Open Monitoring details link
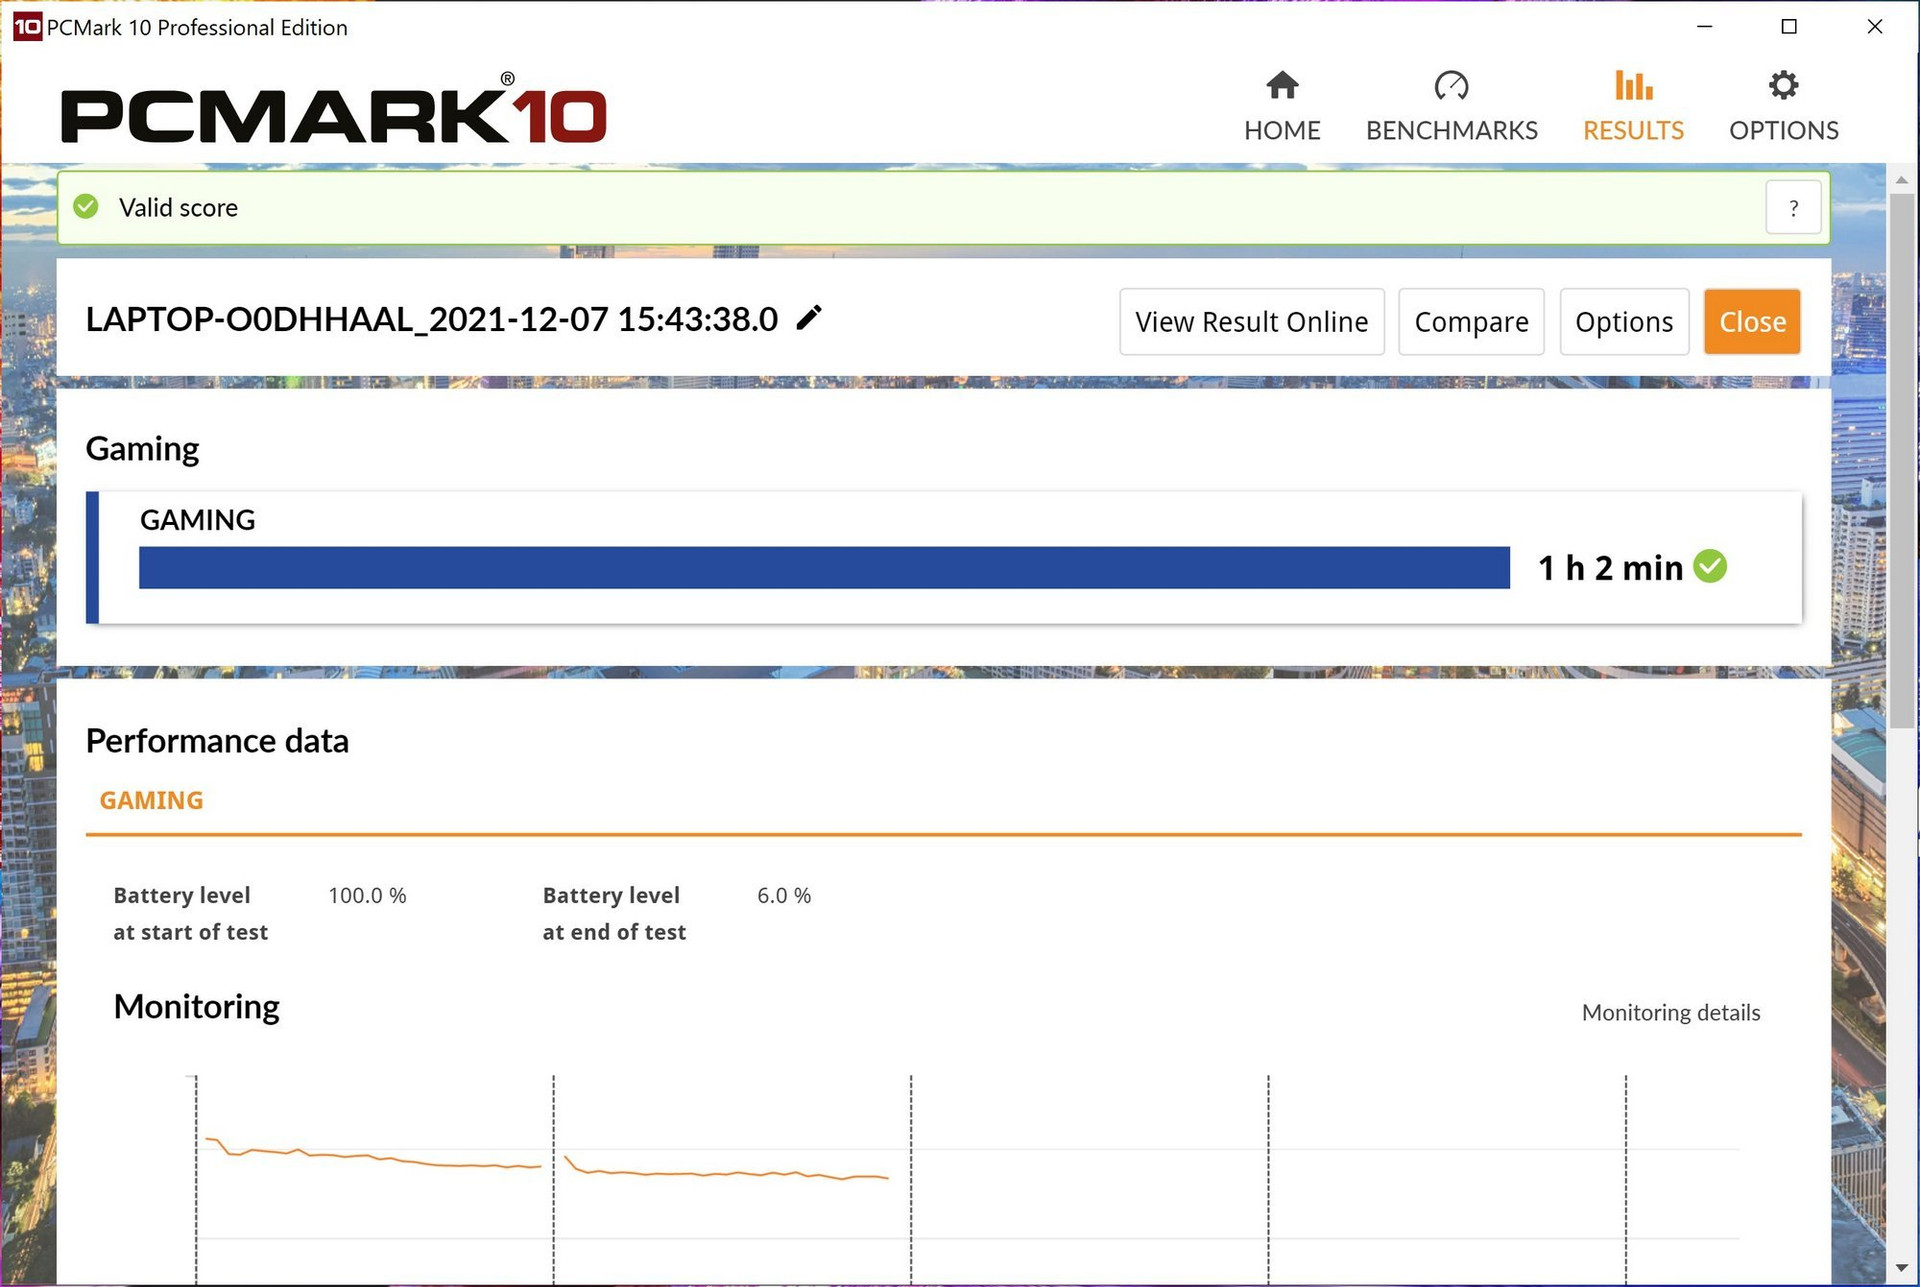Image resolution: width=1920 pixels, height=1287 pixels. click(1671, 1013)
